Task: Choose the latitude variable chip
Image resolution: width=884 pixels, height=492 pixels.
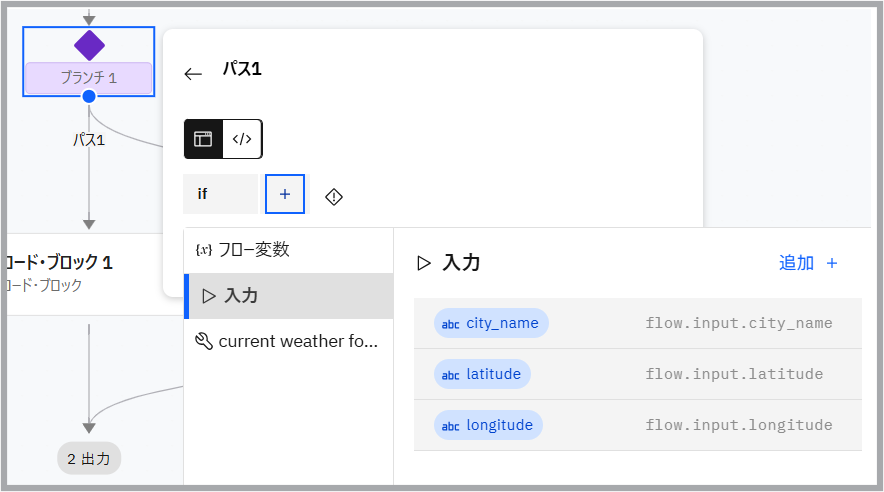Action: [x=482, y=374]
